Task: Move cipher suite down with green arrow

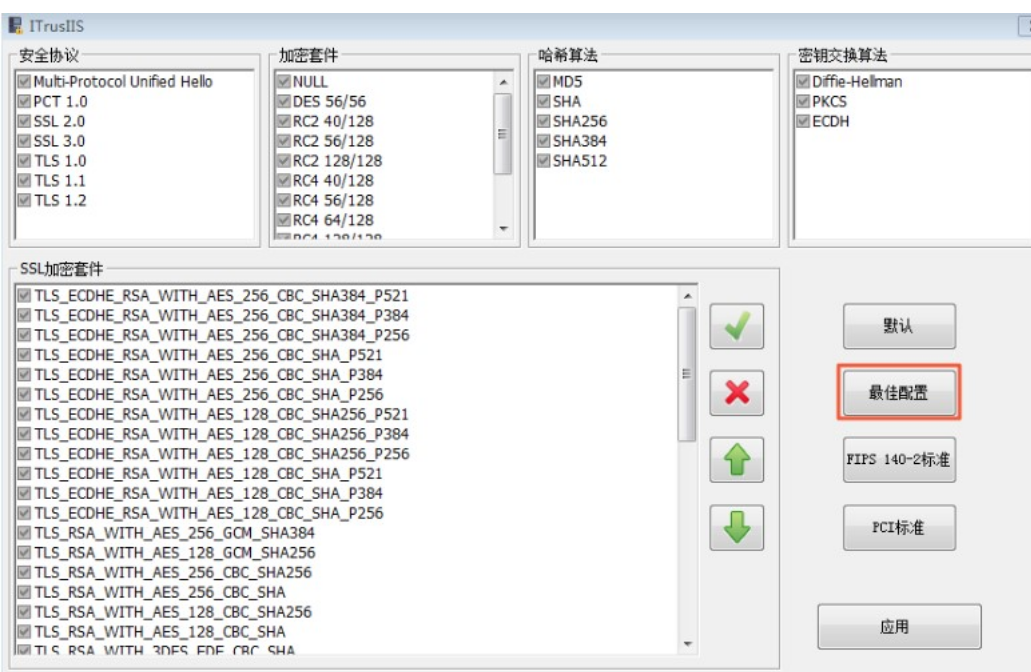Action: [x=737, y=527]
